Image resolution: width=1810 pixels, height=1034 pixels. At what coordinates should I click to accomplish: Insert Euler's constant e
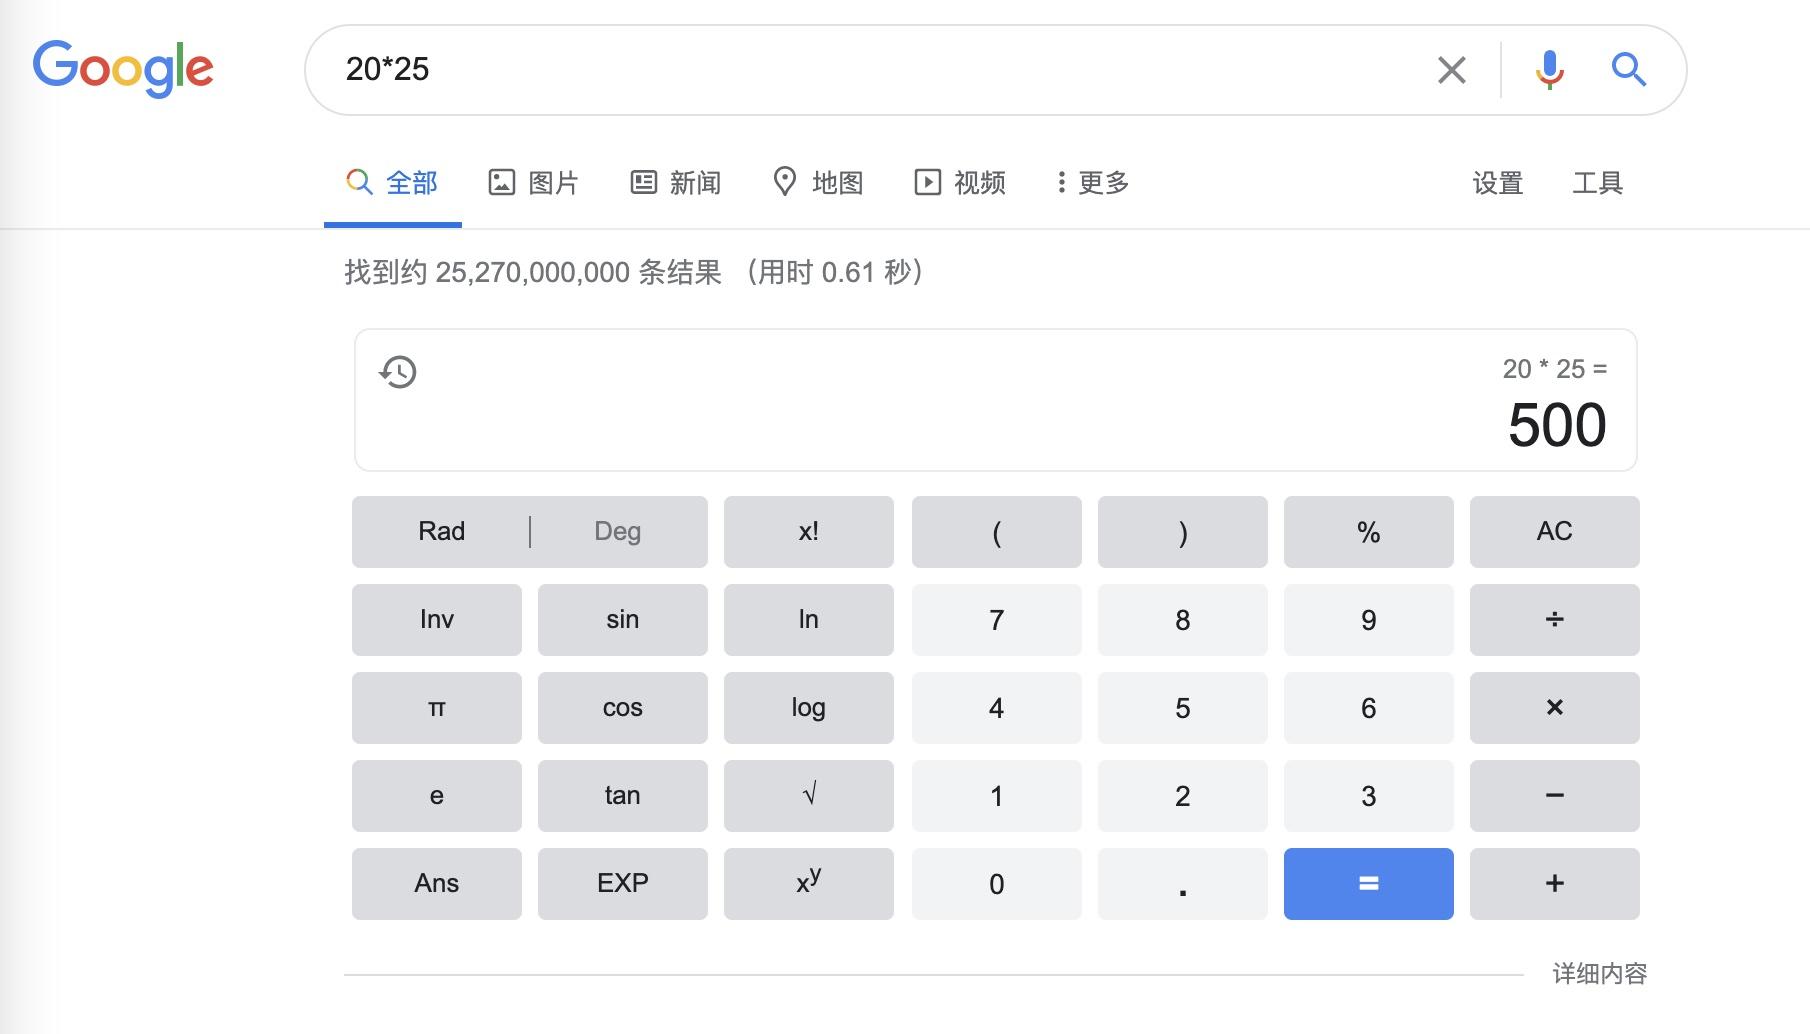(x=437, y=796)
